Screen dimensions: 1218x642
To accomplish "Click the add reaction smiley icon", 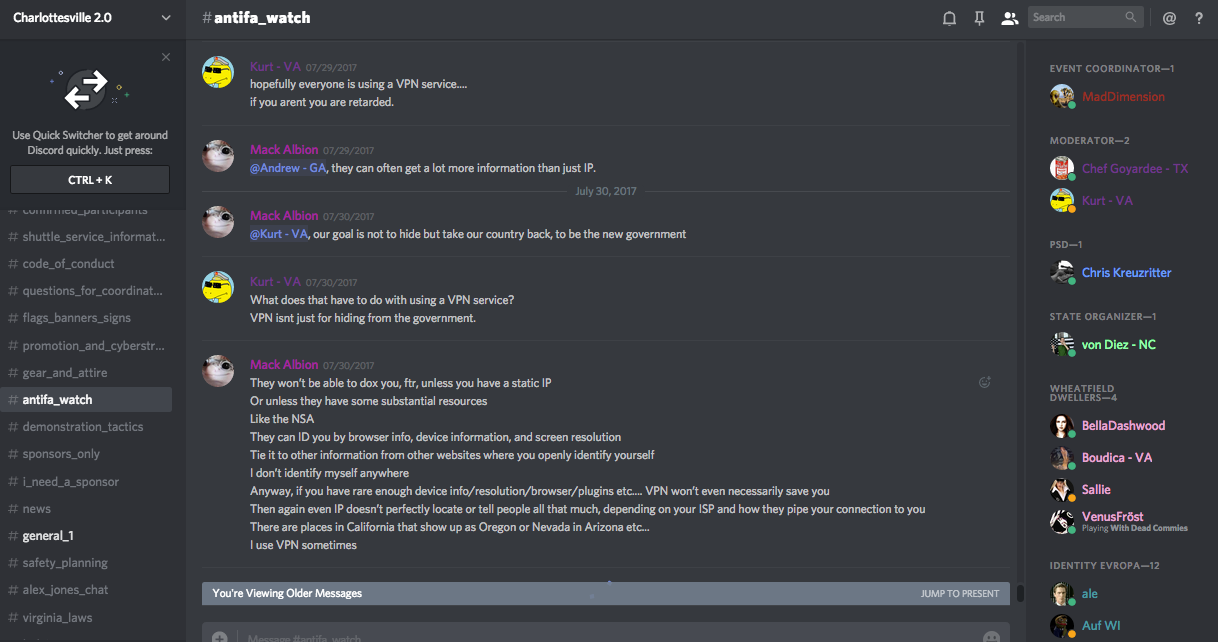I will point(985,382).
